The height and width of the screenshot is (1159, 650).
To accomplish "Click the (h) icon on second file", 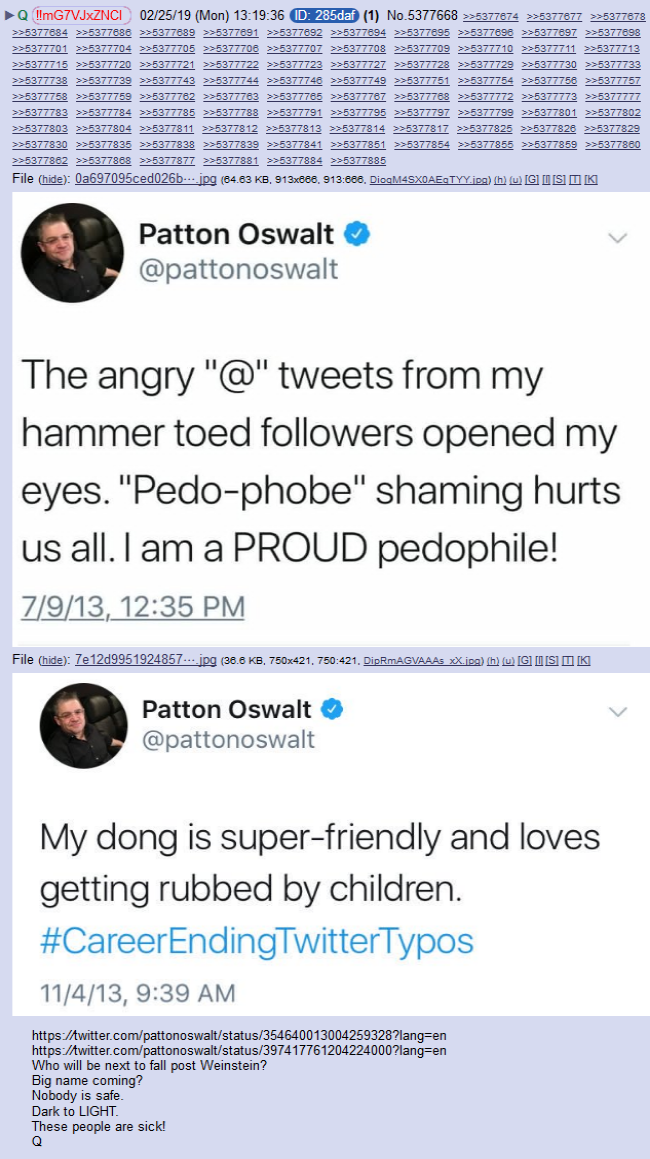I will point(493,660).
